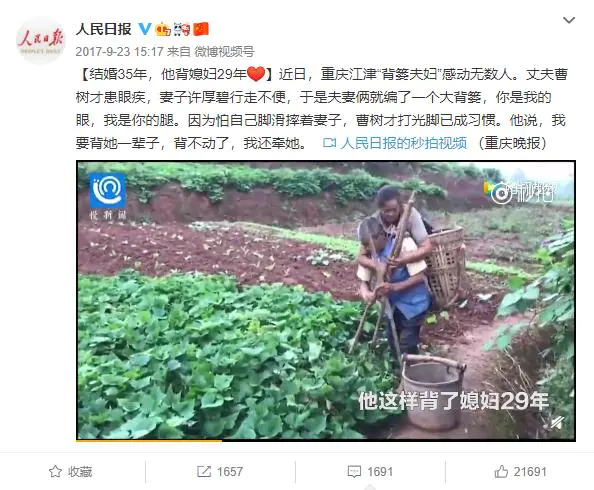This screenshot has width=594, height=490.
Task: Repost the post showing 1657 shares
Action: [220, 472]
